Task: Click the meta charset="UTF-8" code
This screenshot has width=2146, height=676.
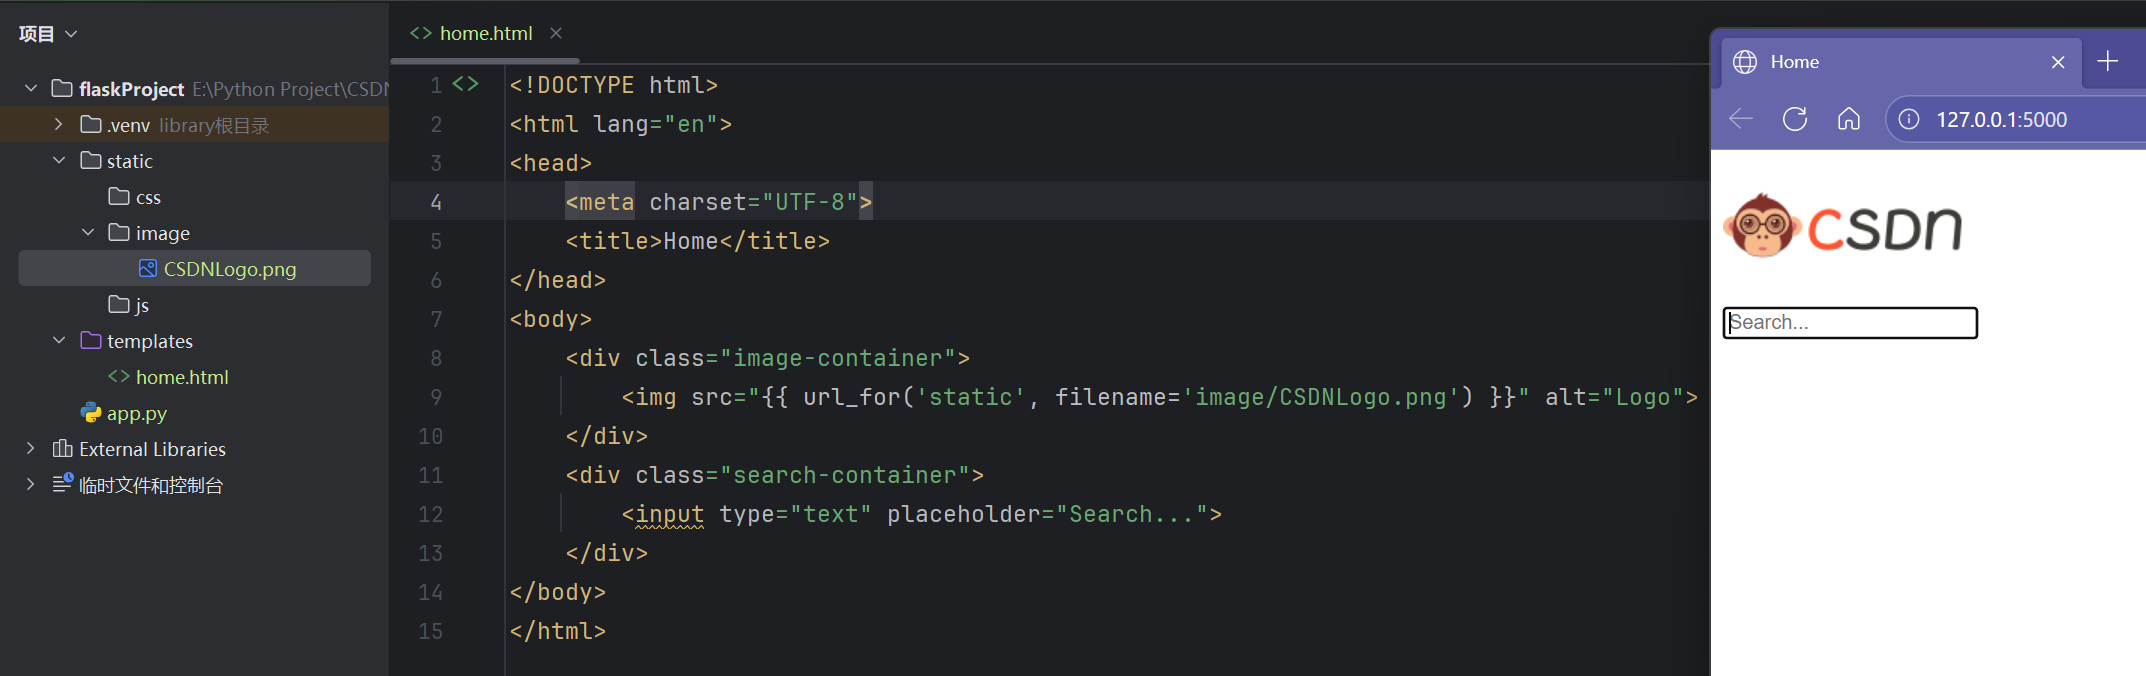Action: click(x=719, y=202)
